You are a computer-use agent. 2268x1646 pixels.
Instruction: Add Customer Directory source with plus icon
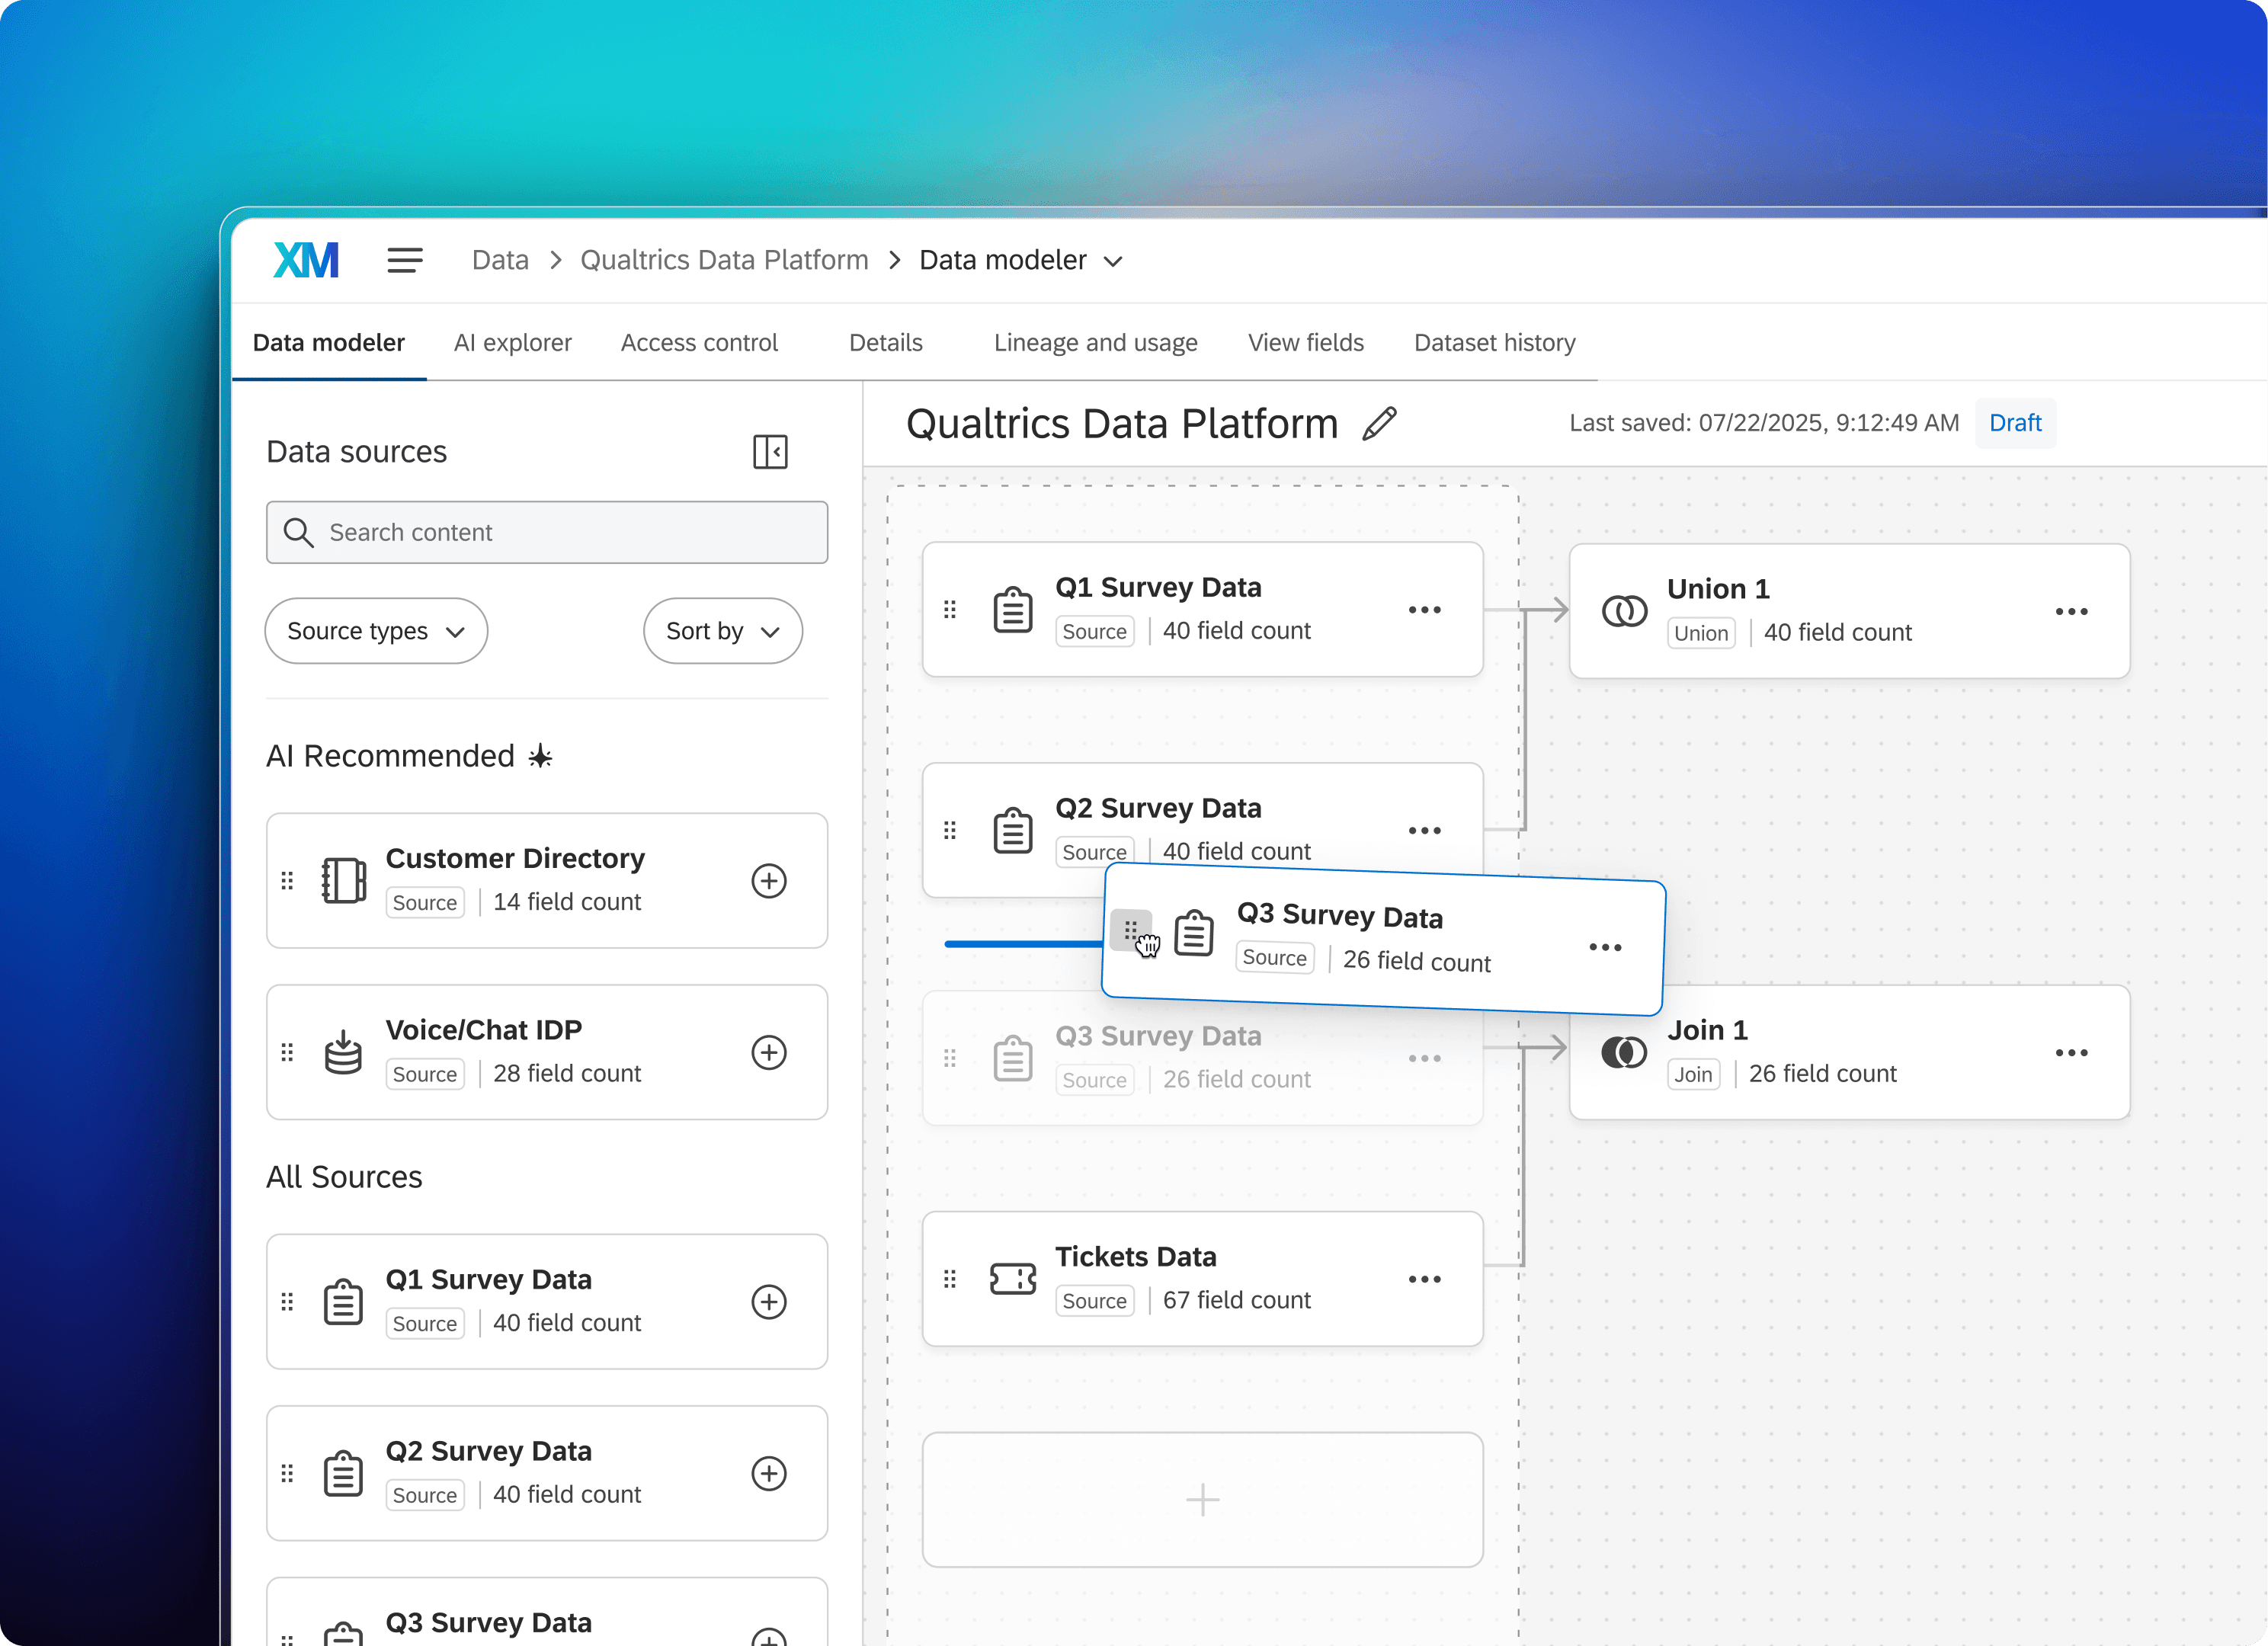pyautogui.click(x=768, y=881)
